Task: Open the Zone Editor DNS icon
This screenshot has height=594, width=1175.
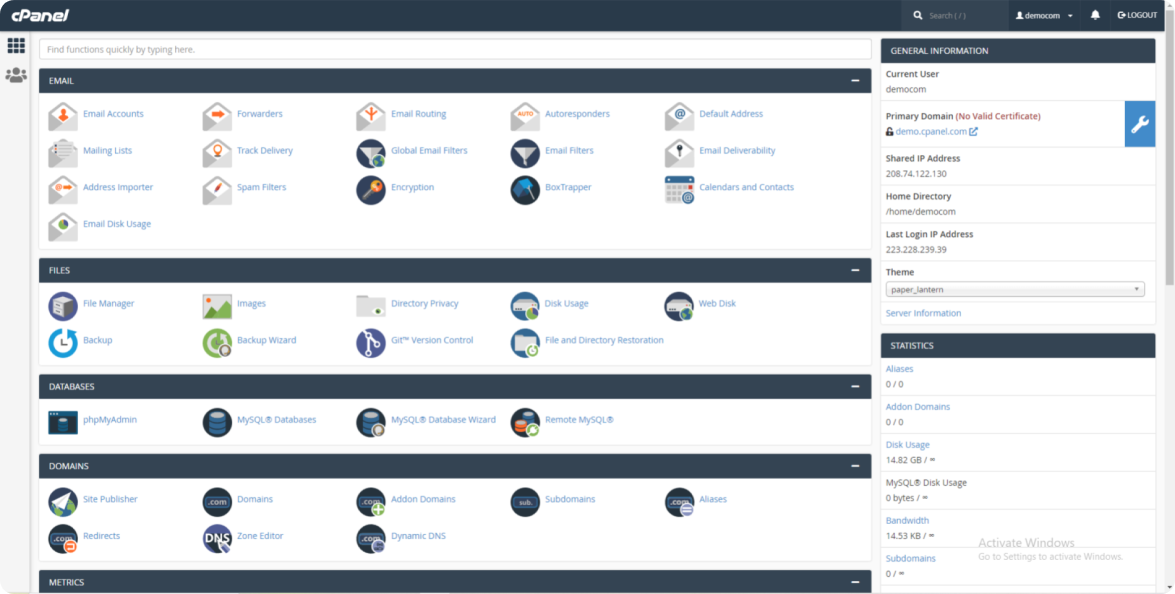Action: tap(217, 538)
